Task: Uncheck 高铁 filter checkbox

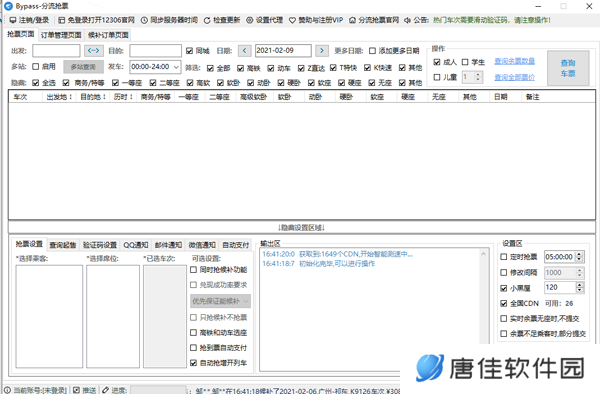Action: [240, 68]
